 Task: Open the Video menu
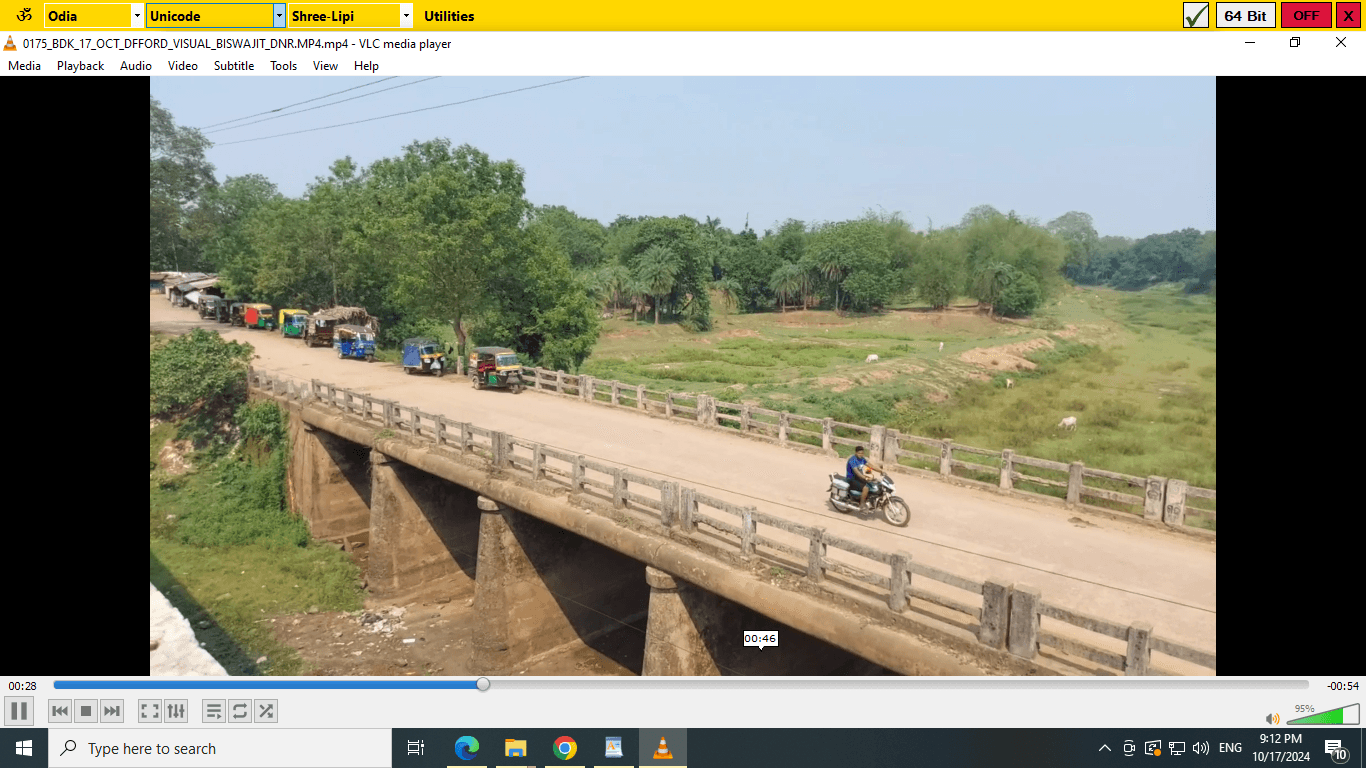coord(183,66)
